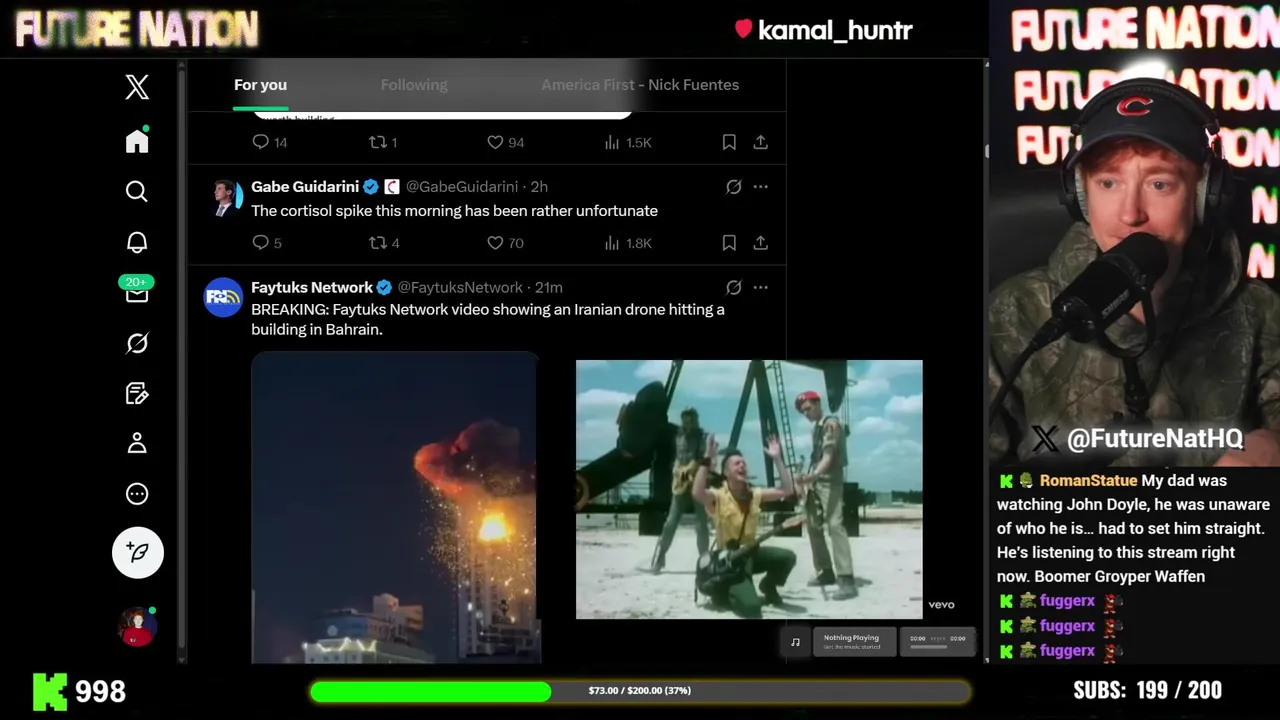Open the More circle menu in sidebar

point(137,494)
